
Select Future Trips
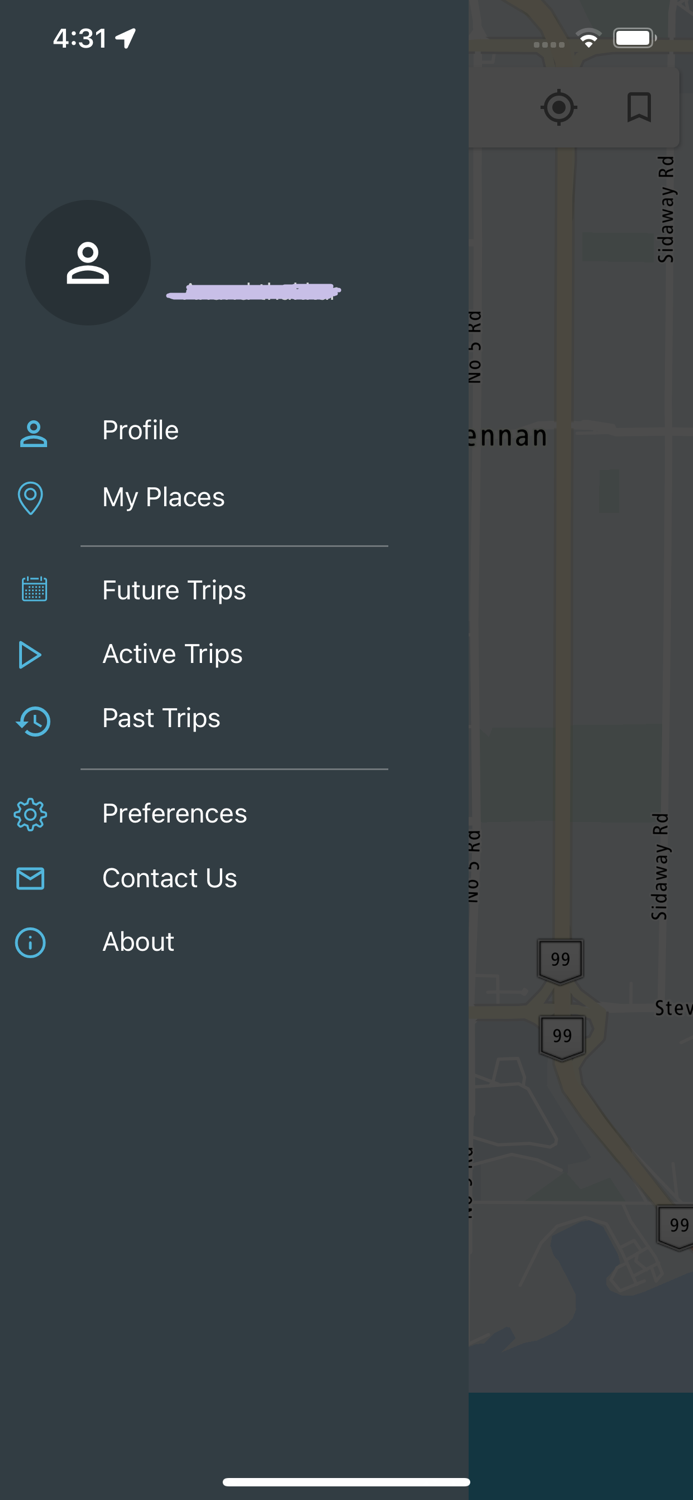tap(174, 590)
